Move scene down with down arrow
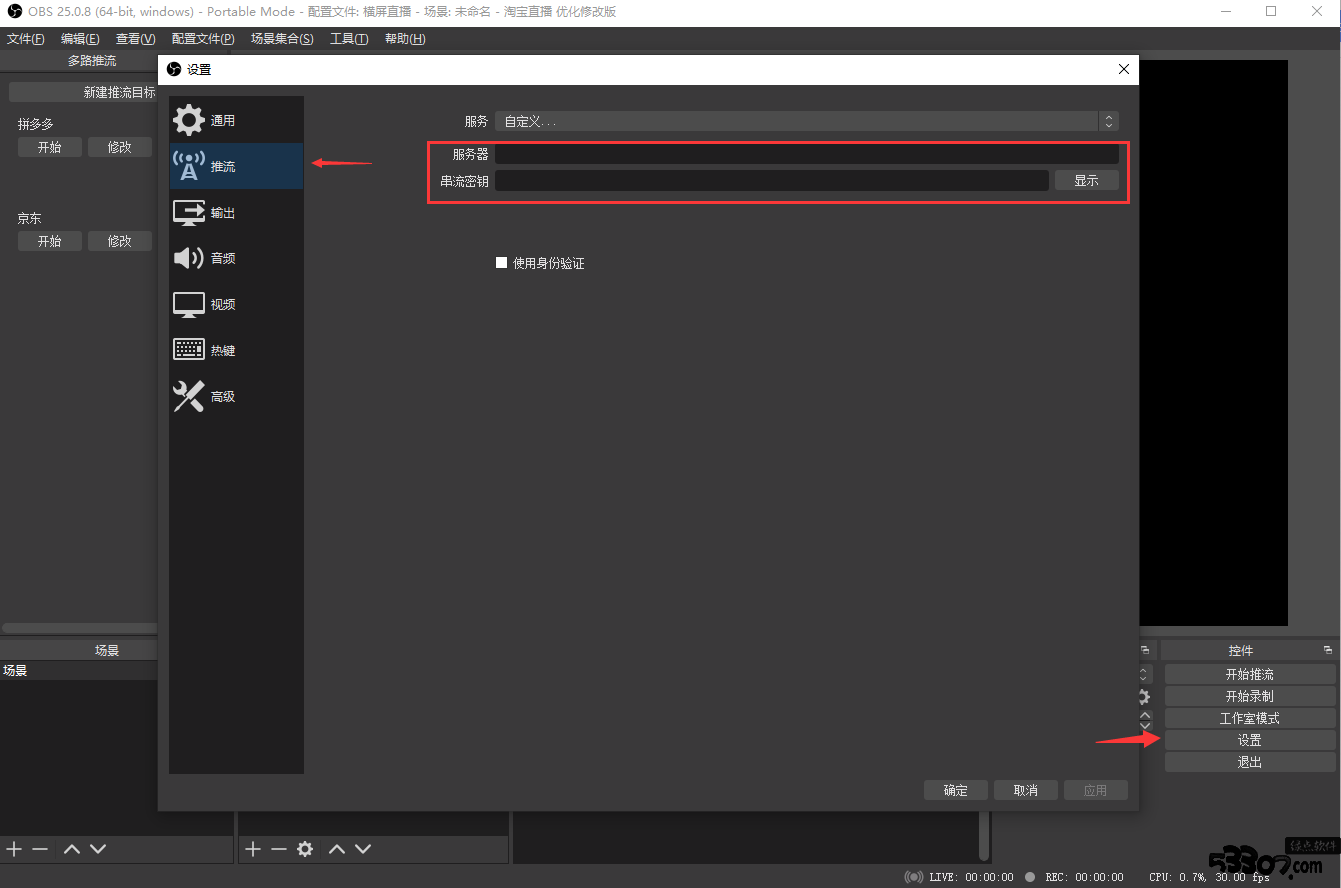1341x888 pixels. (98, 849)
